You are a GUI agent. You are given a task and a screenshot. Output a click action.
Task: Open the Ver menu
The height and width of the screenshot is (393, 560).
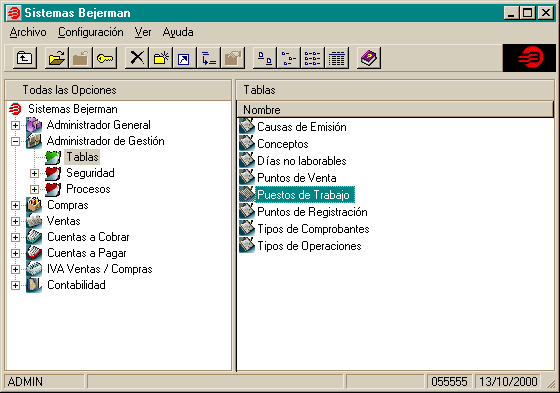point(143,32)
